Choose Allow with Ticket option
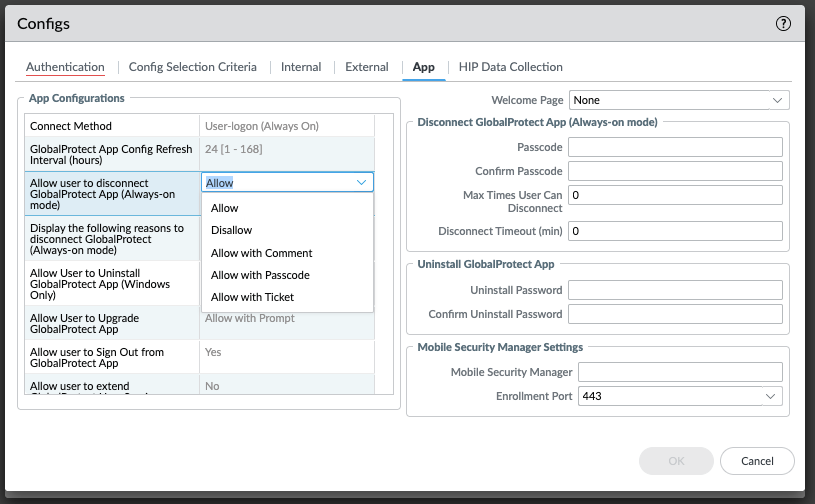Viewport: 815px width, 504px height. point(252,297)
